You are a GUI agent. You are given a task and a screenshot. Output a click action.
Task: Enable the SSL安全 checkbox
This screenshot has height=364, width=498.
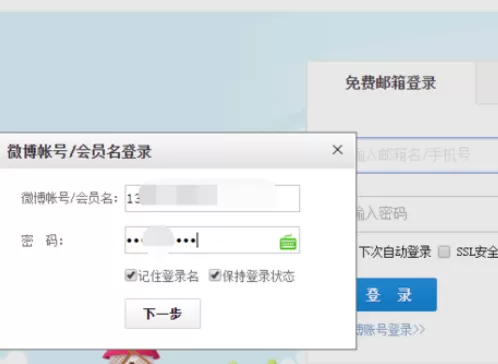point(444,252)
